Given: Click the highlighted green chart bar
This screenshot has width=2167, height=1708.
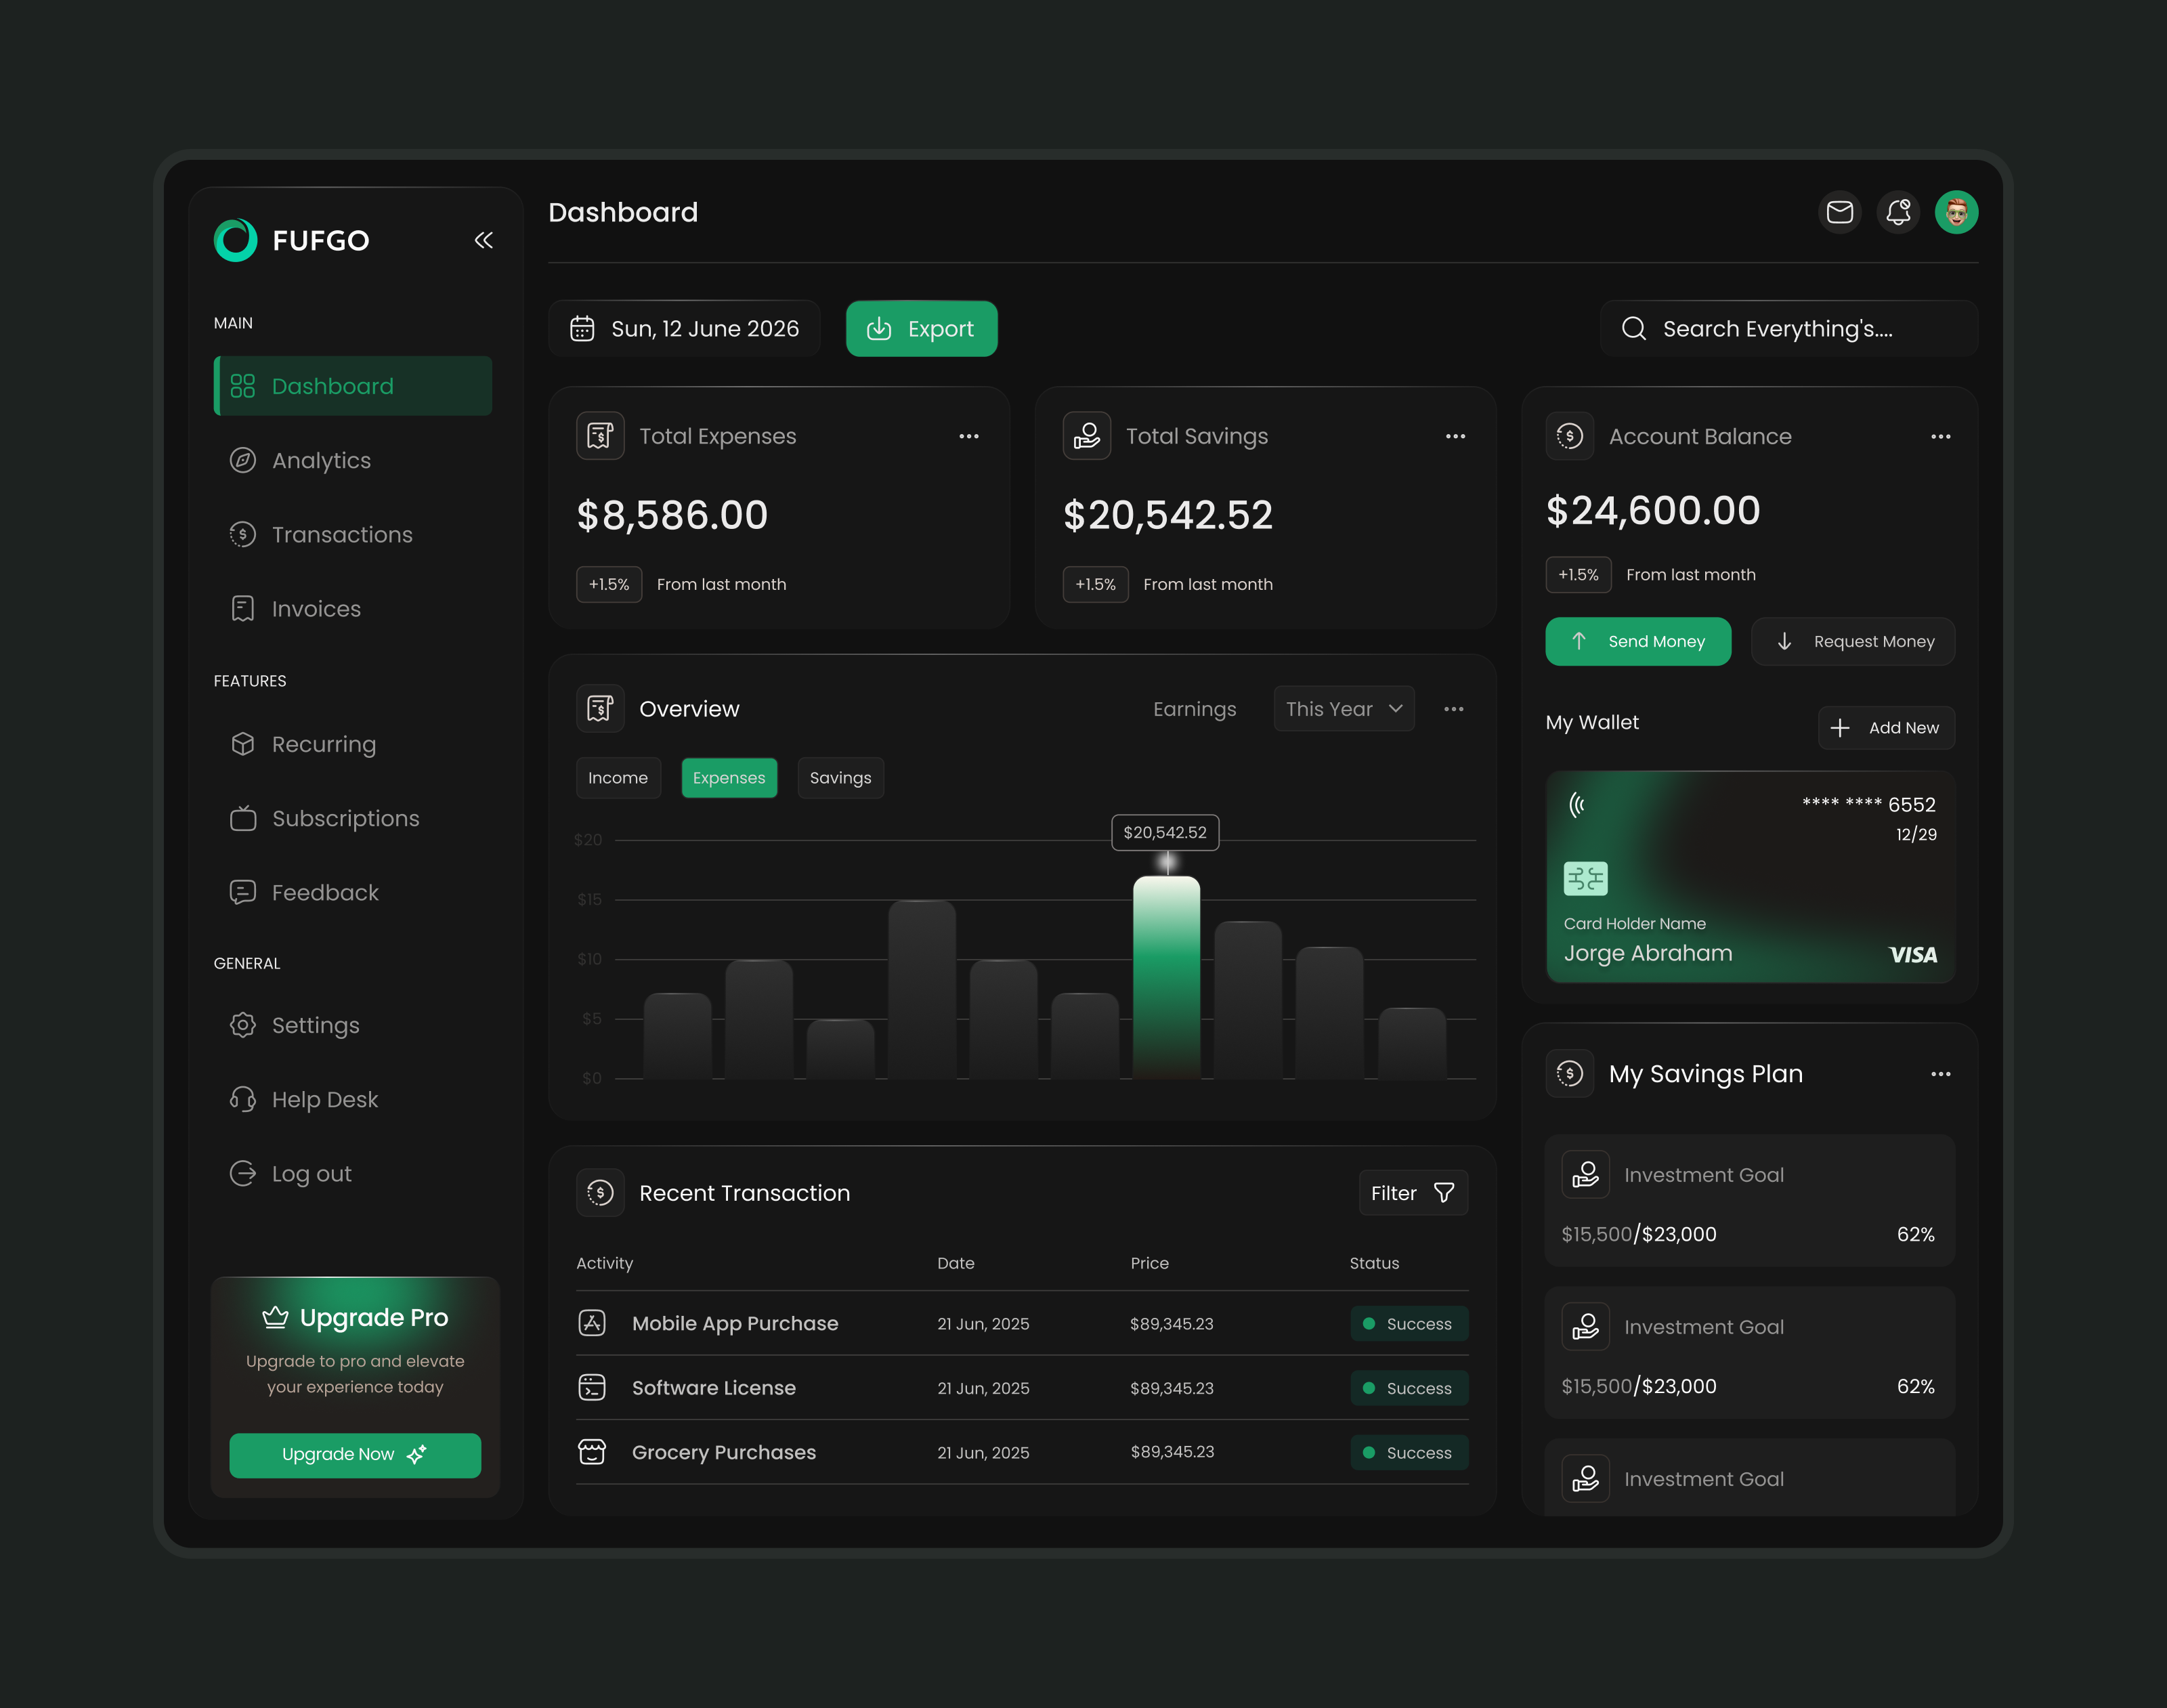Looking at the screenshot, I should [1167, 977].
